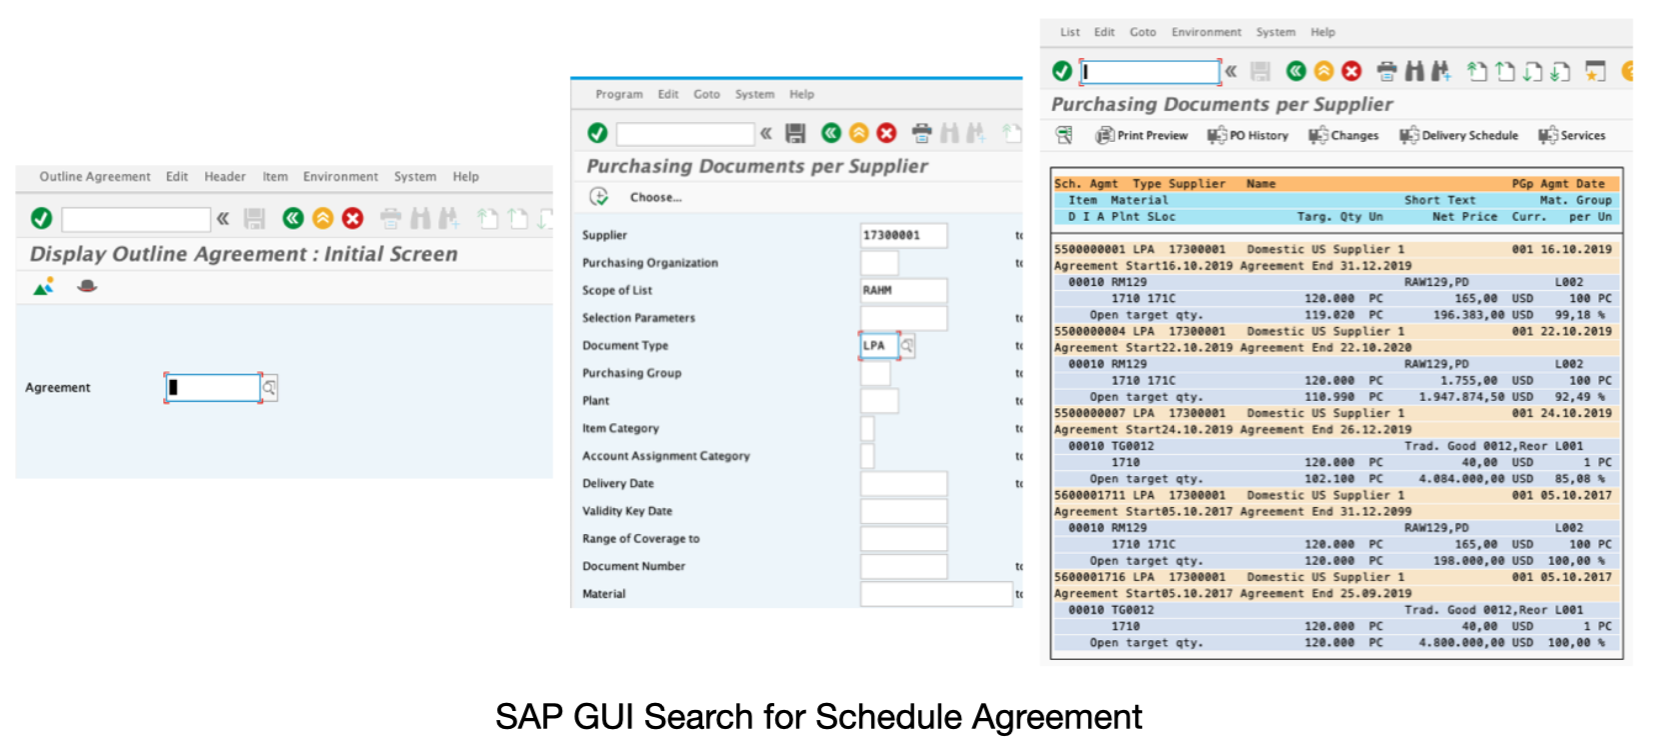Click Print icon in middle selection window
The height and width of the screenshot is (744, 1655).
[x=922, y=133]
